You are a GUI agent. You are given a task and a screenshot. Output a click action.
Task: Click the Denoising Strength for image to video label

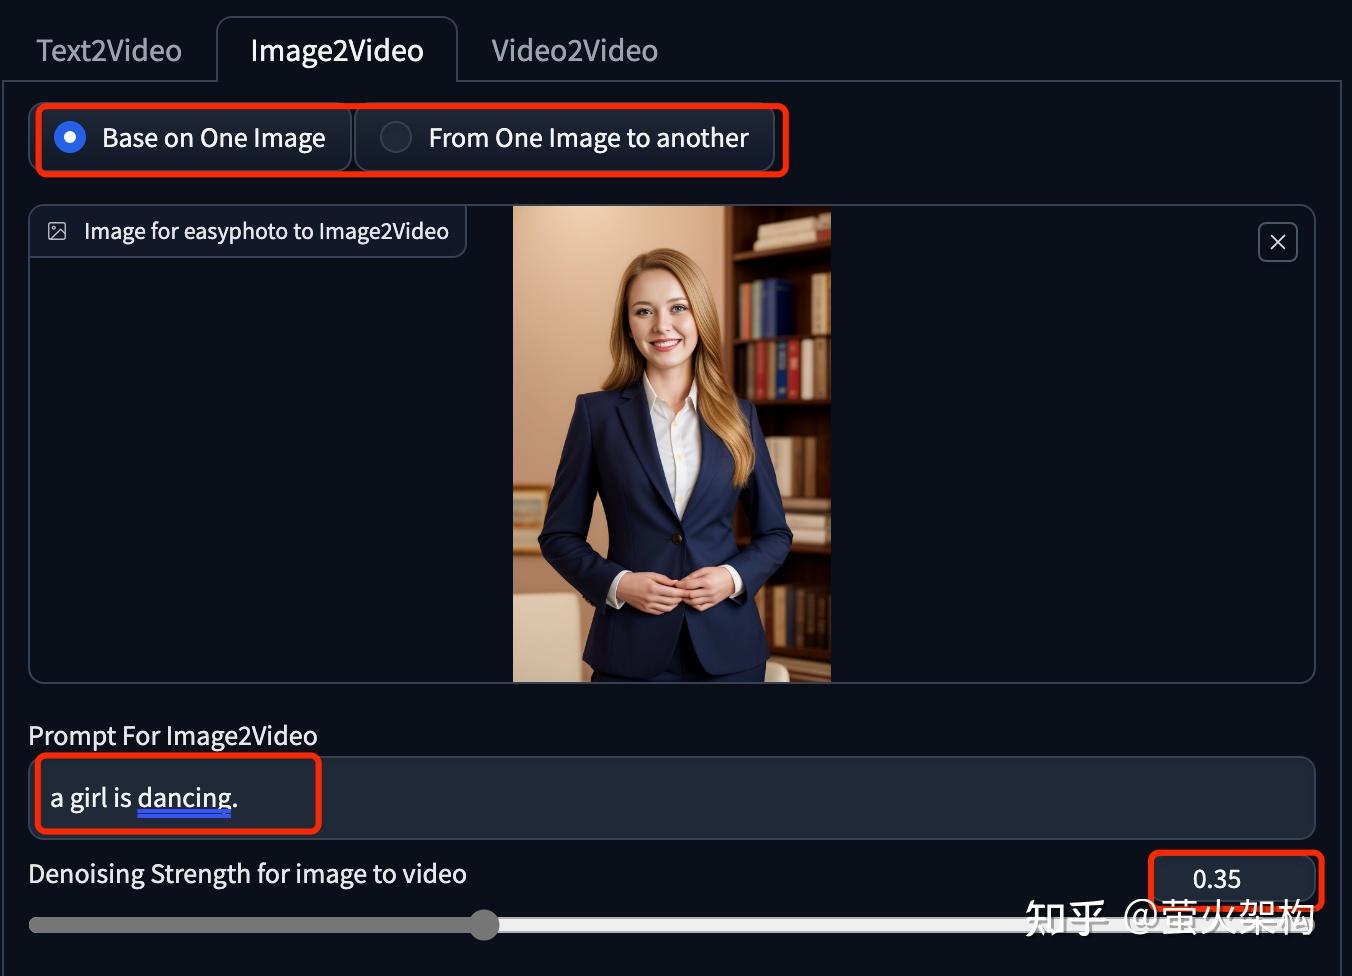tap(247, 873)
